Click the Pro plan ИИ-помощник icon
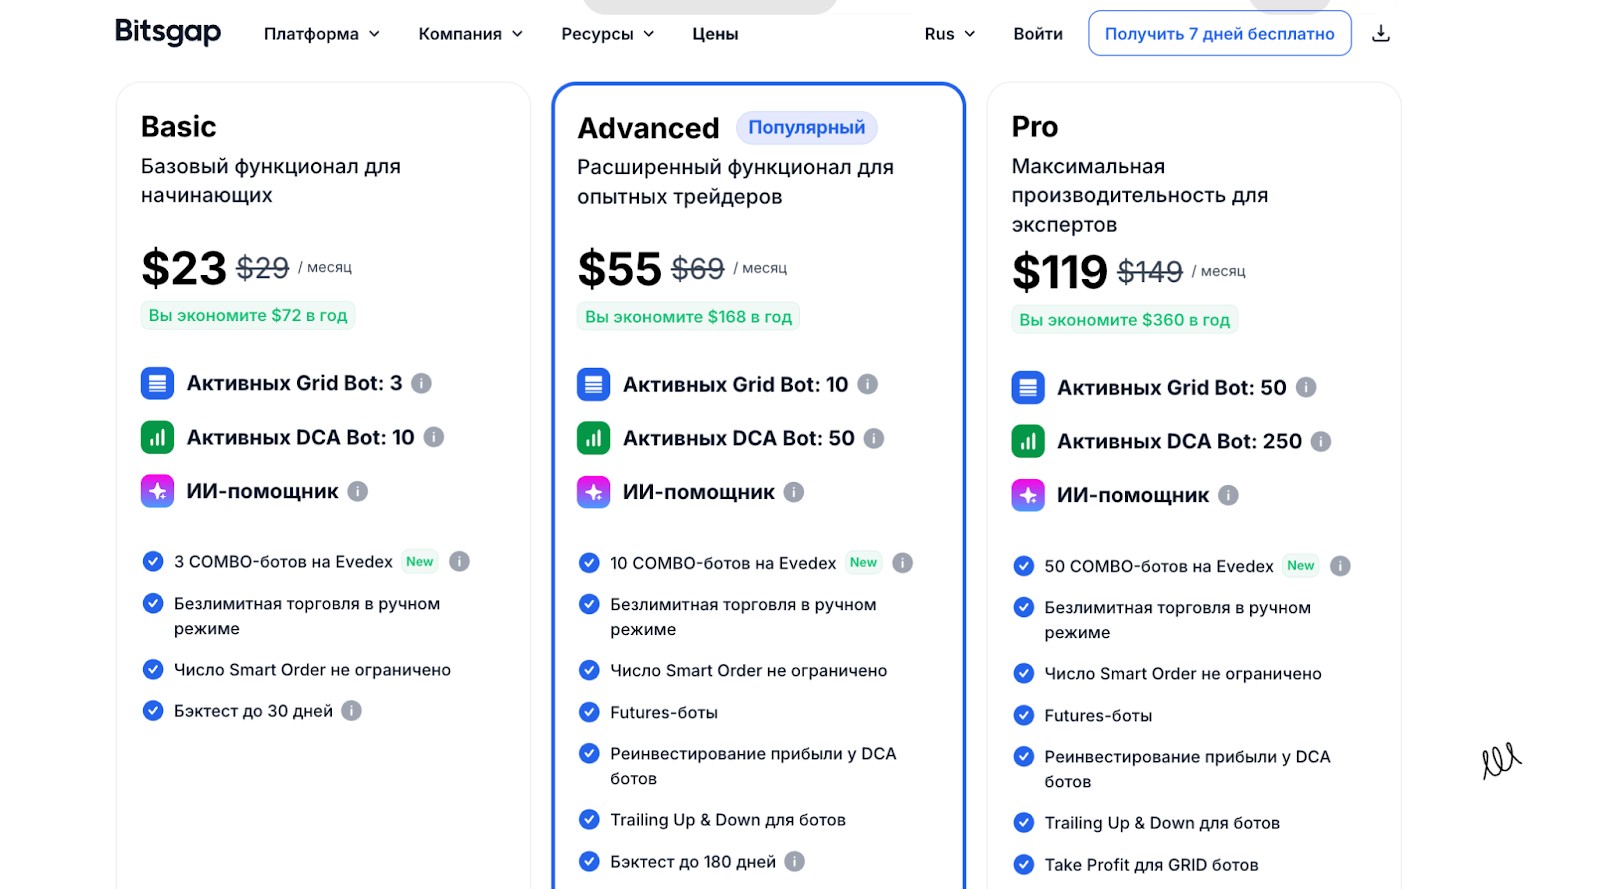 (1028, 495)
